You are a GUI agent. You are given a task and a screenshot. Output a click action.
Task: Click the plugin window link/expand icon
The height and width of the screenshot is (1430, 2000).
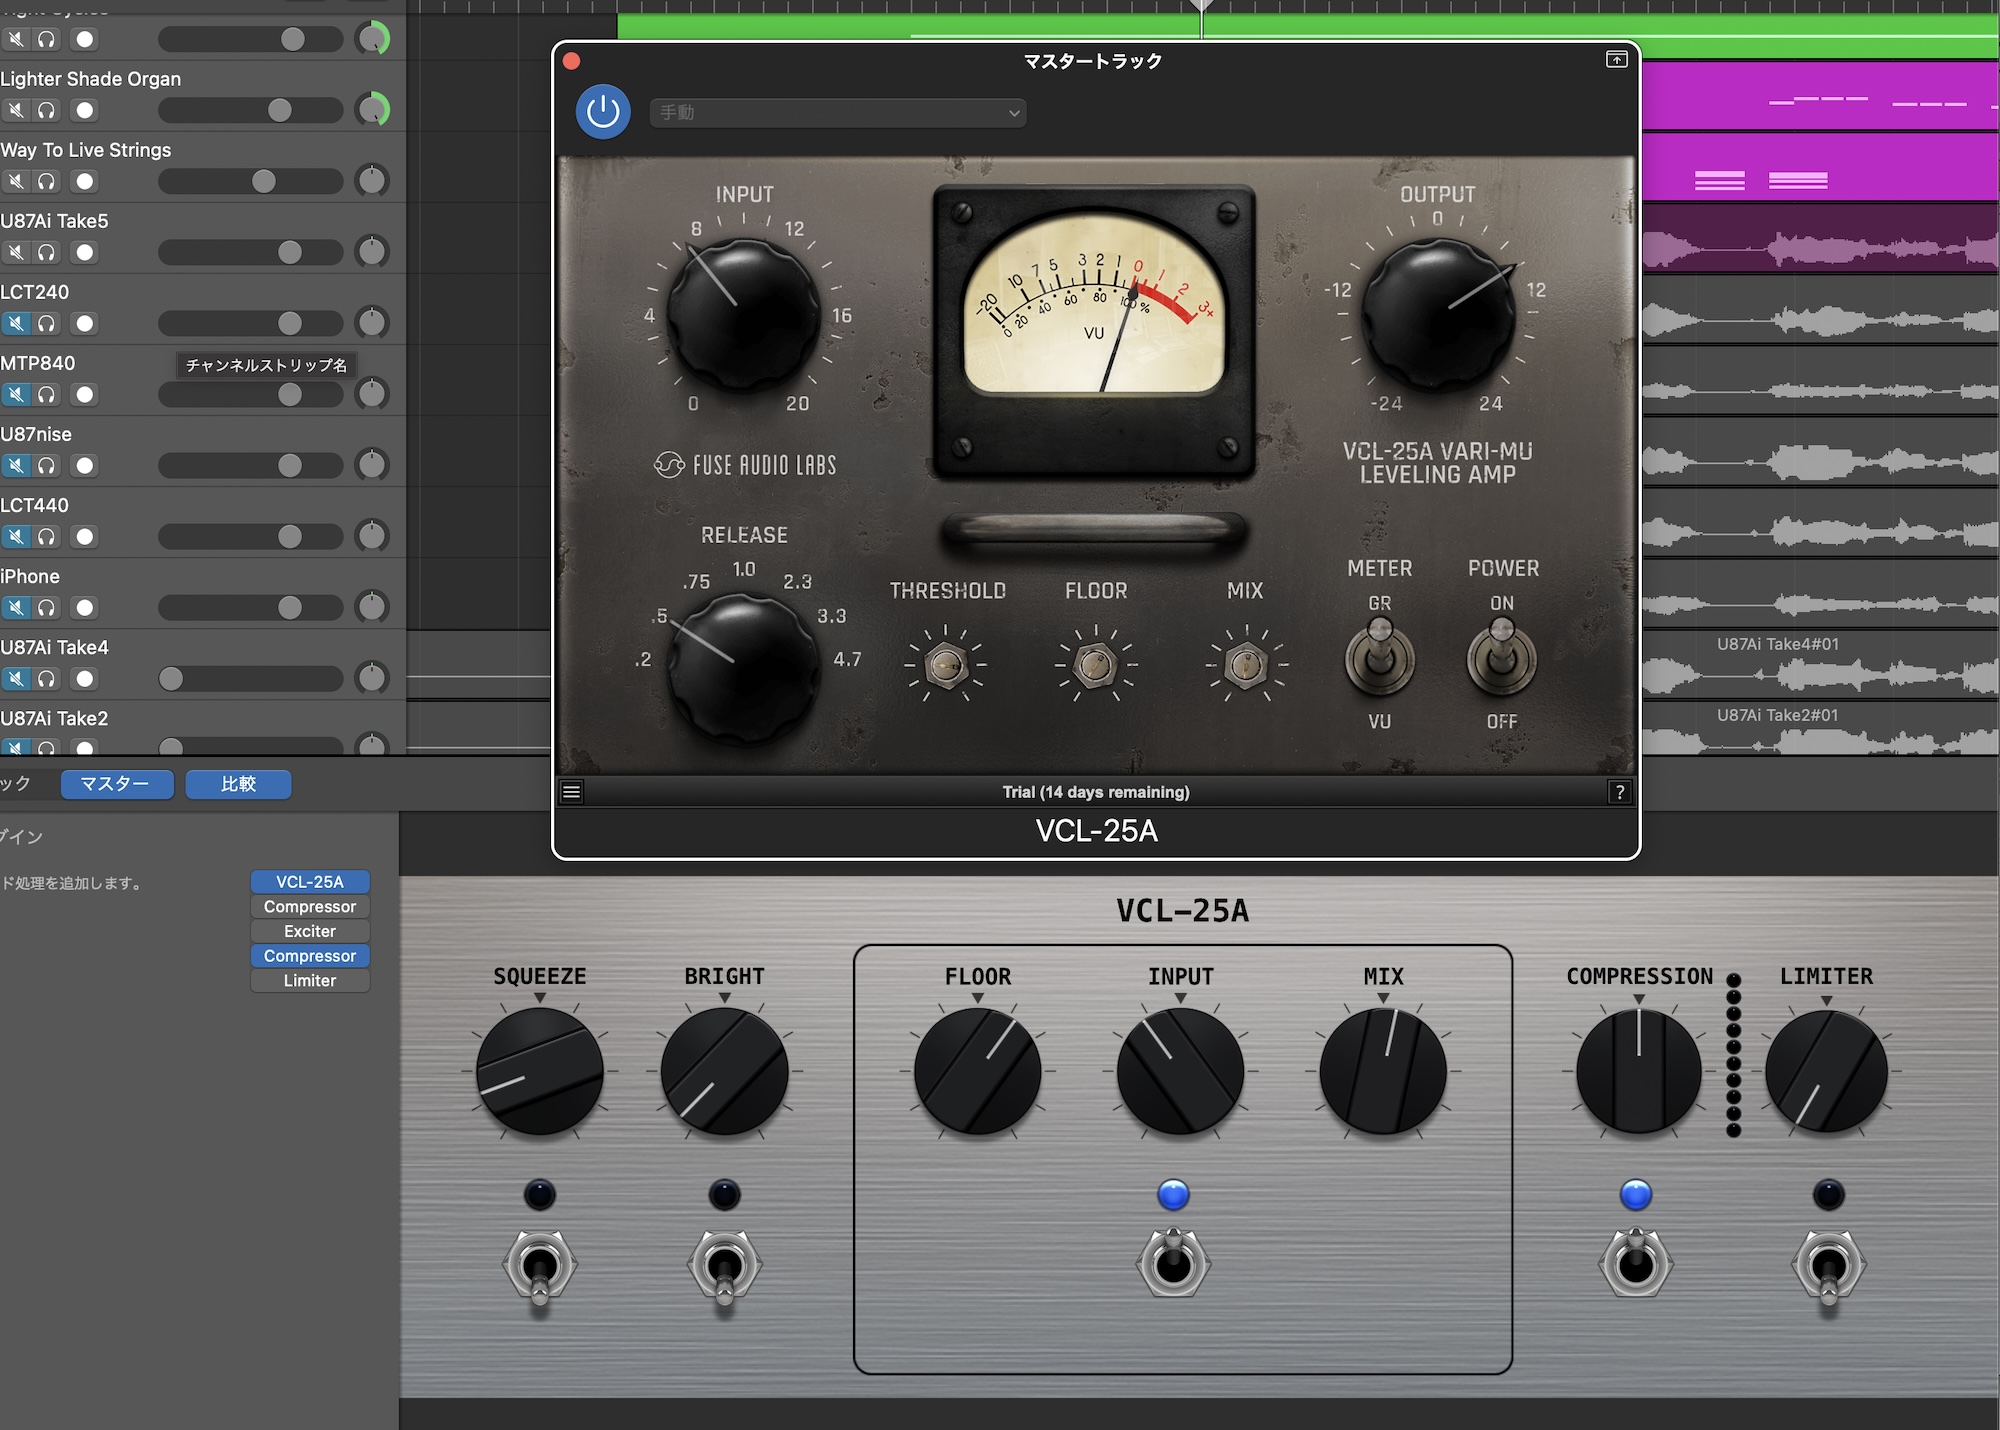tap(1617, 60)
